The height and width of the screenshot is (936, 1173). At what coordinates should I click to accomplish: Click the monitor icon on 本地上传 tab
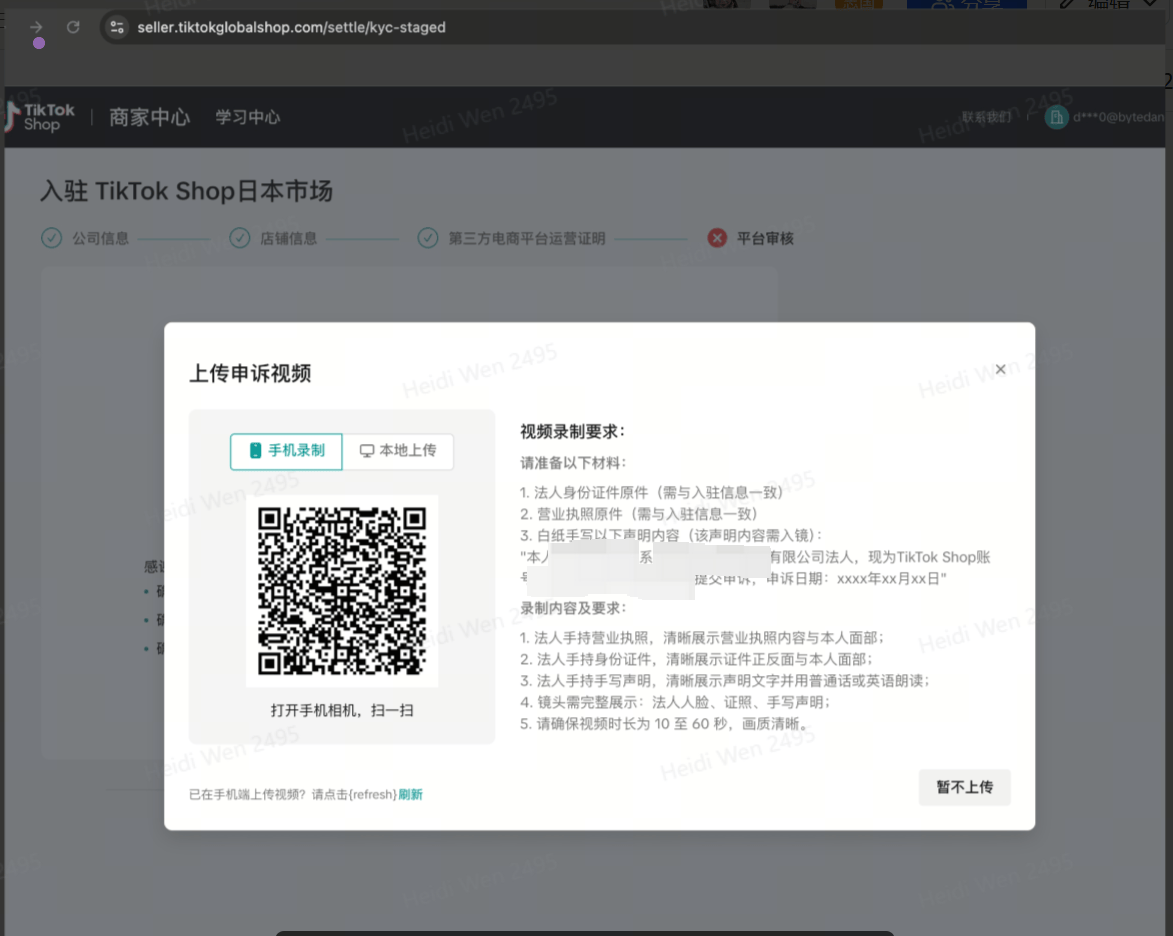point(366,451)
